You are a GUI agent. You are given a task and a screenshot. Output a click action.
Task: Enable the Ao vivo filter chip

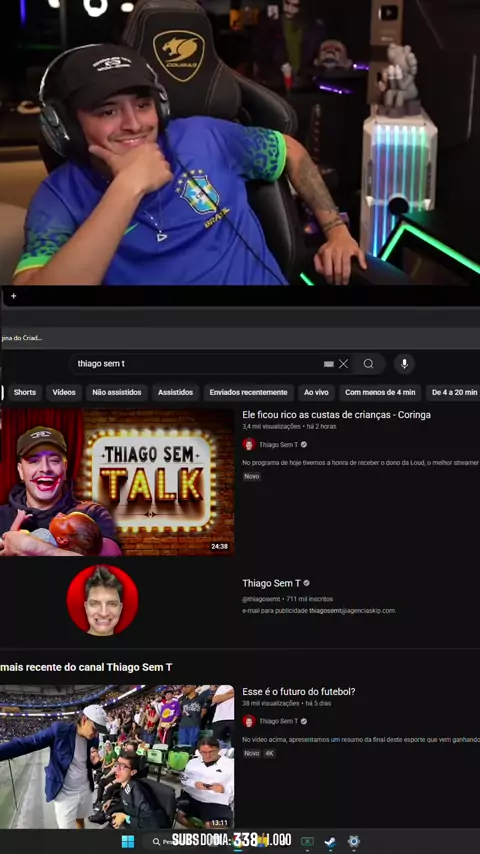[x=316, y=392]
